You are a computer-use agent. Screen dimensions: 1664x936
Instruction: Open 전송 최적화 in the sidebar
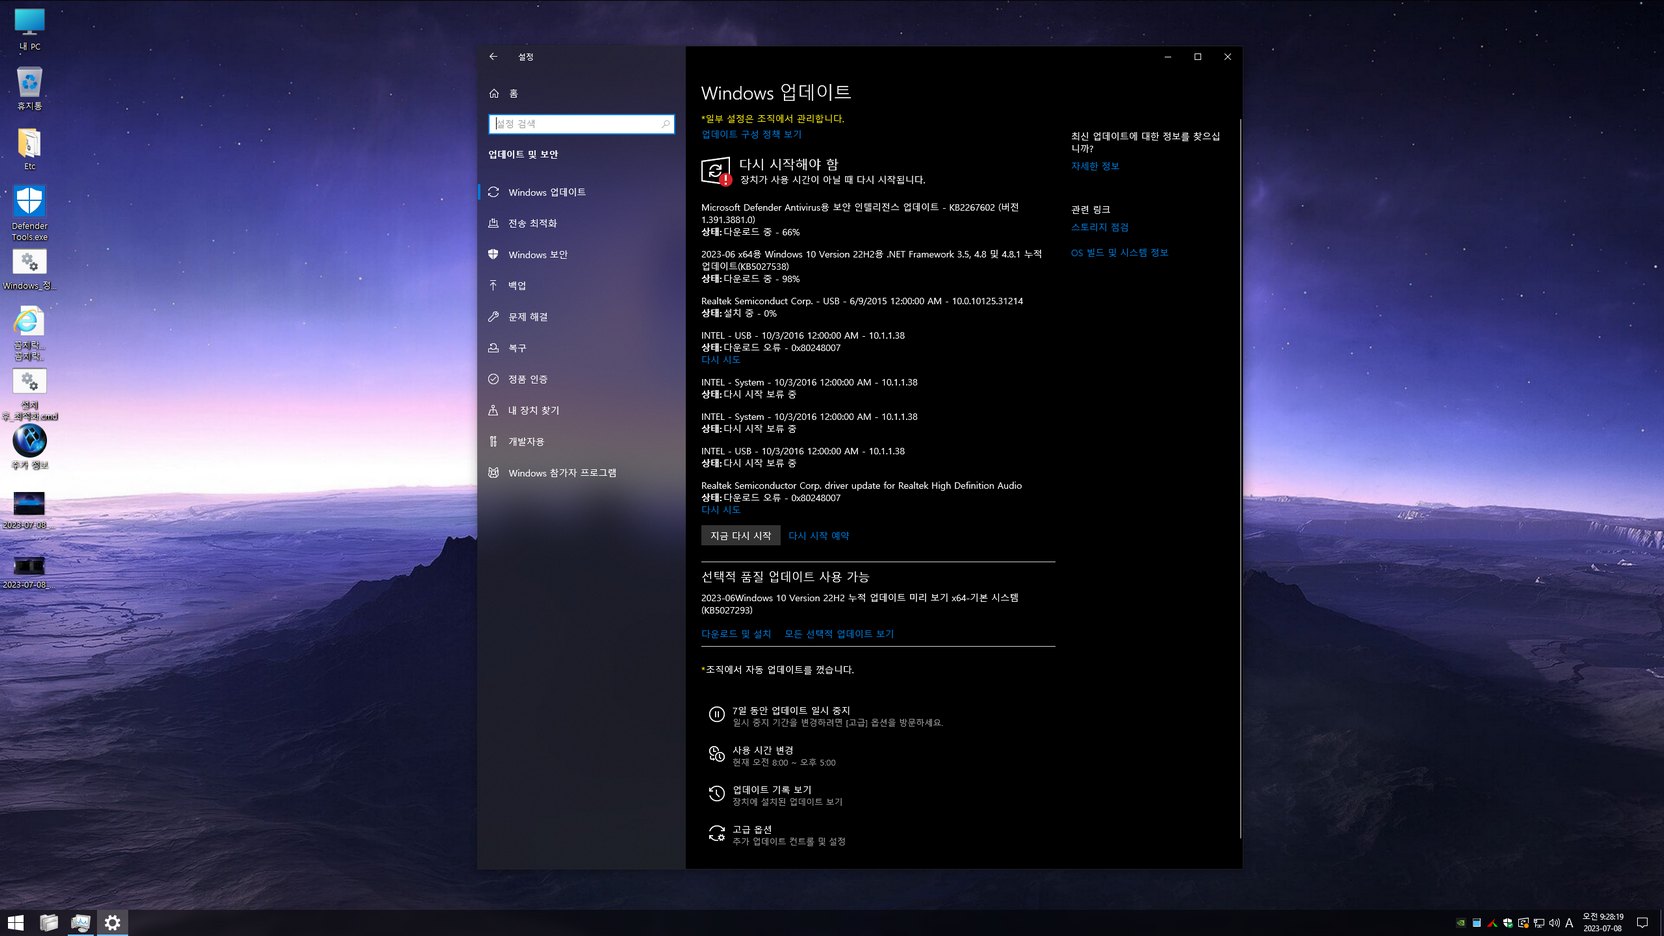[x=581, y=223]
